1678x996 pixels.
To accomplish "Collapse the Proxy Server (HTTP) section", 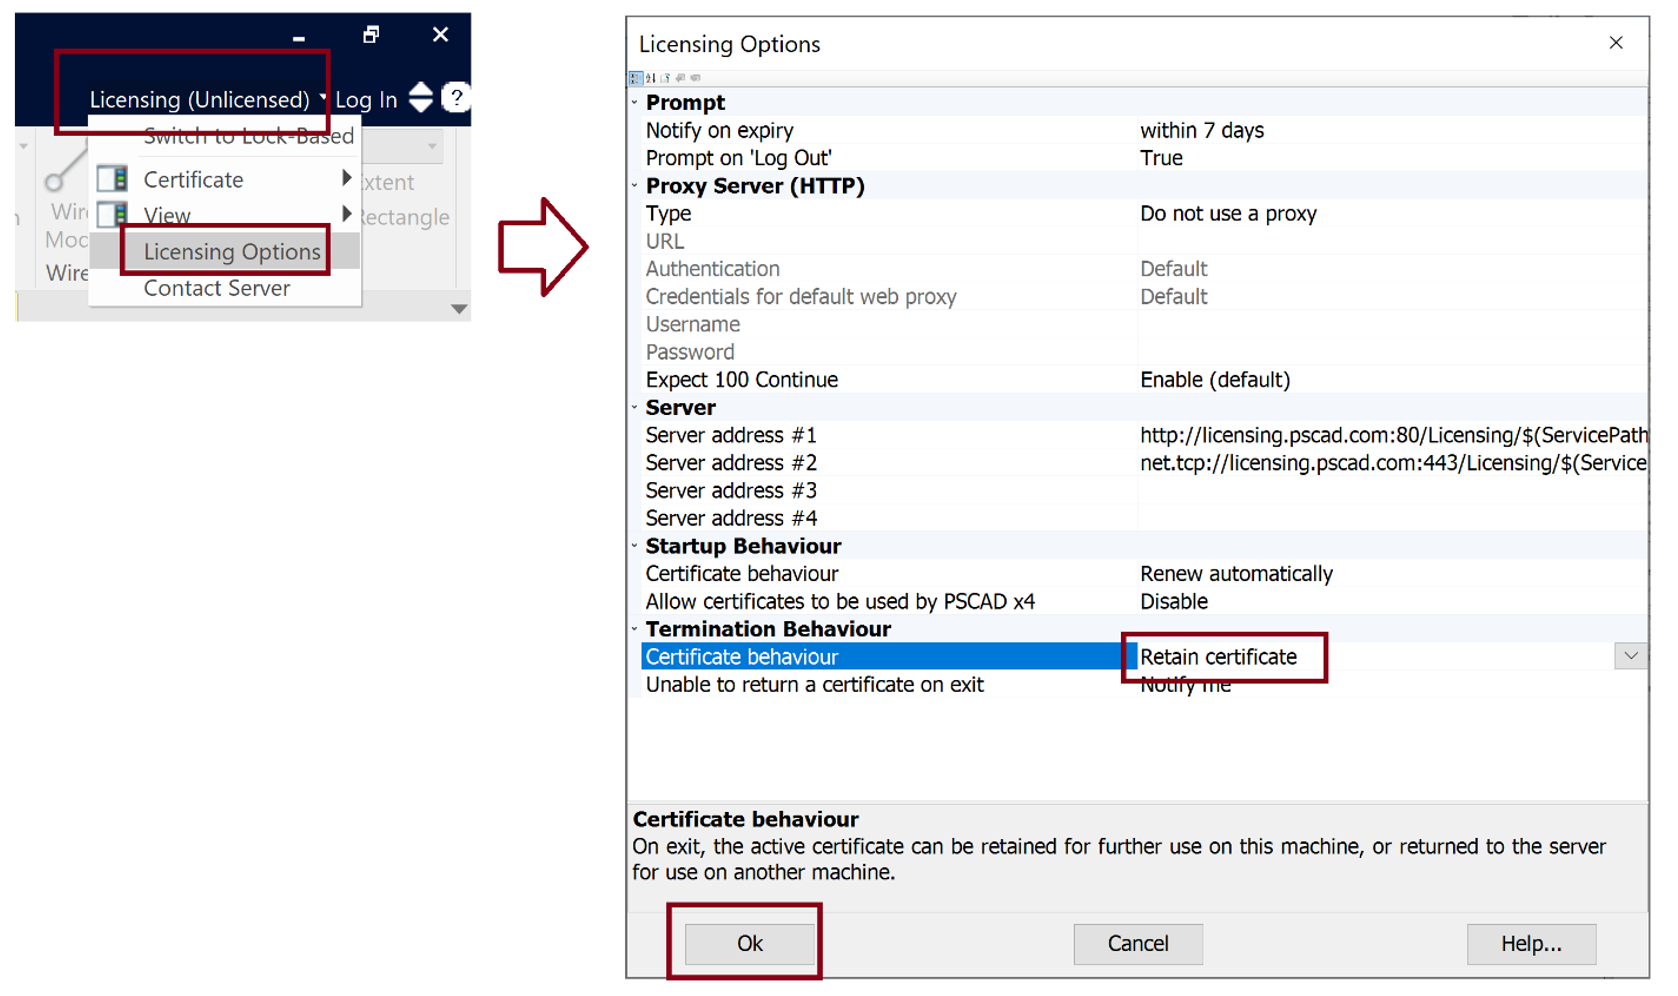I will click(x=636, y=185).
